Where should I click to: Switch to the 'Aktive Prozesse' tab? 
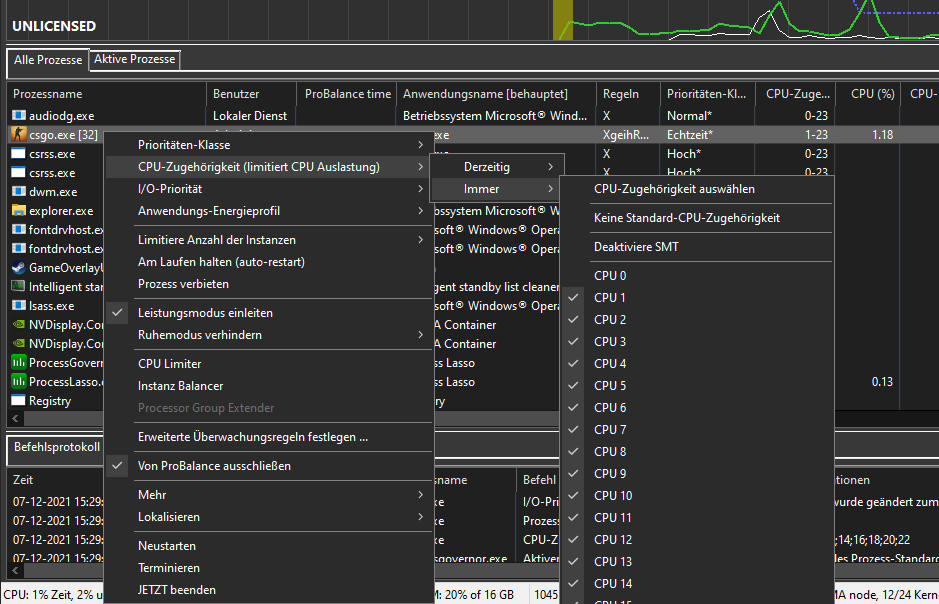pyautogui.click(x=135, y=60)
